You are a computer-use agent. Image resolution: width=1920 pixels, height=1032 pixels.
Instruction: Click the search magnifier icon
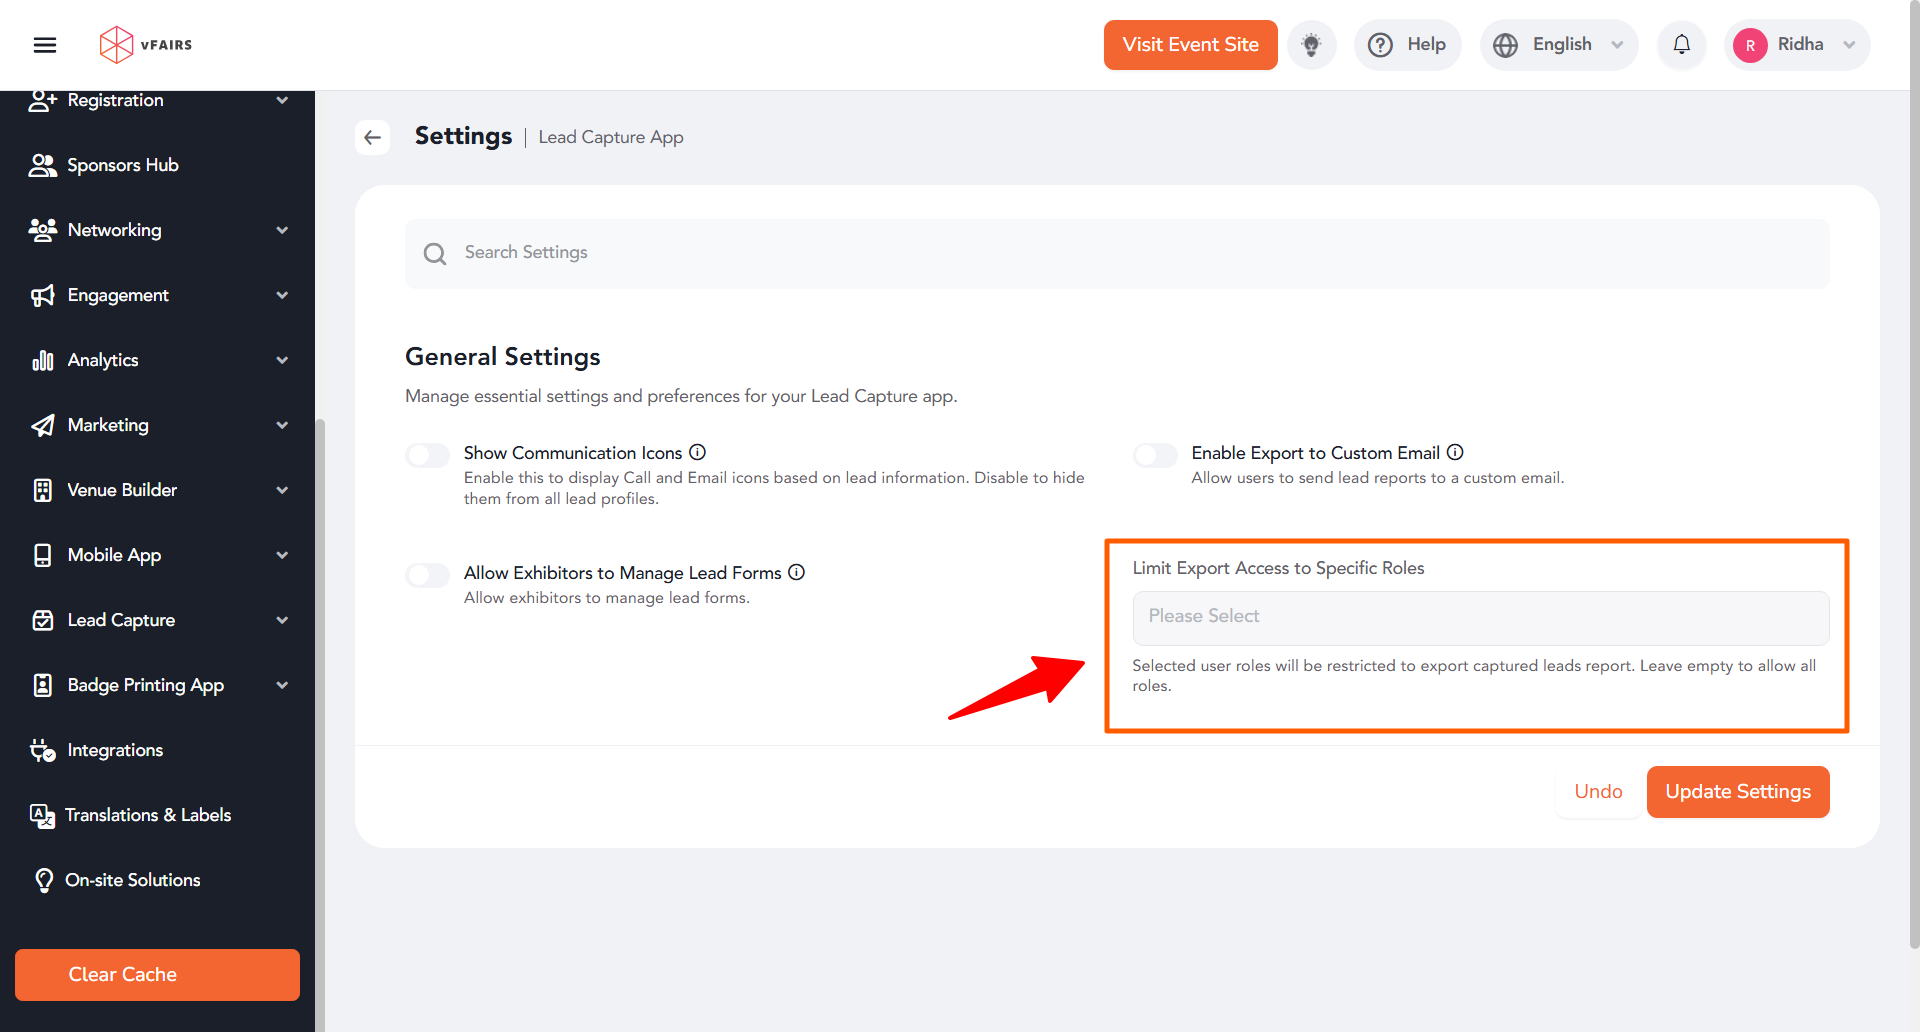(x=435, y=254)
